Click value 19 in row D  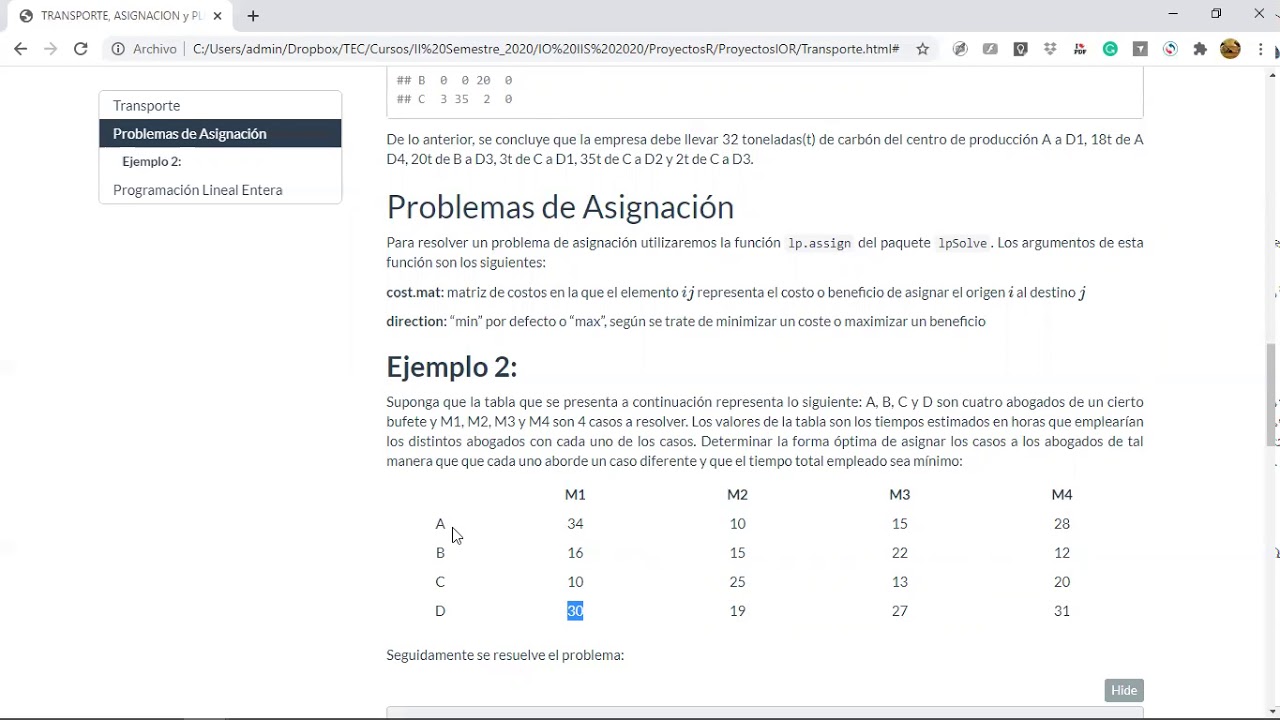click(x=737, y=610)
